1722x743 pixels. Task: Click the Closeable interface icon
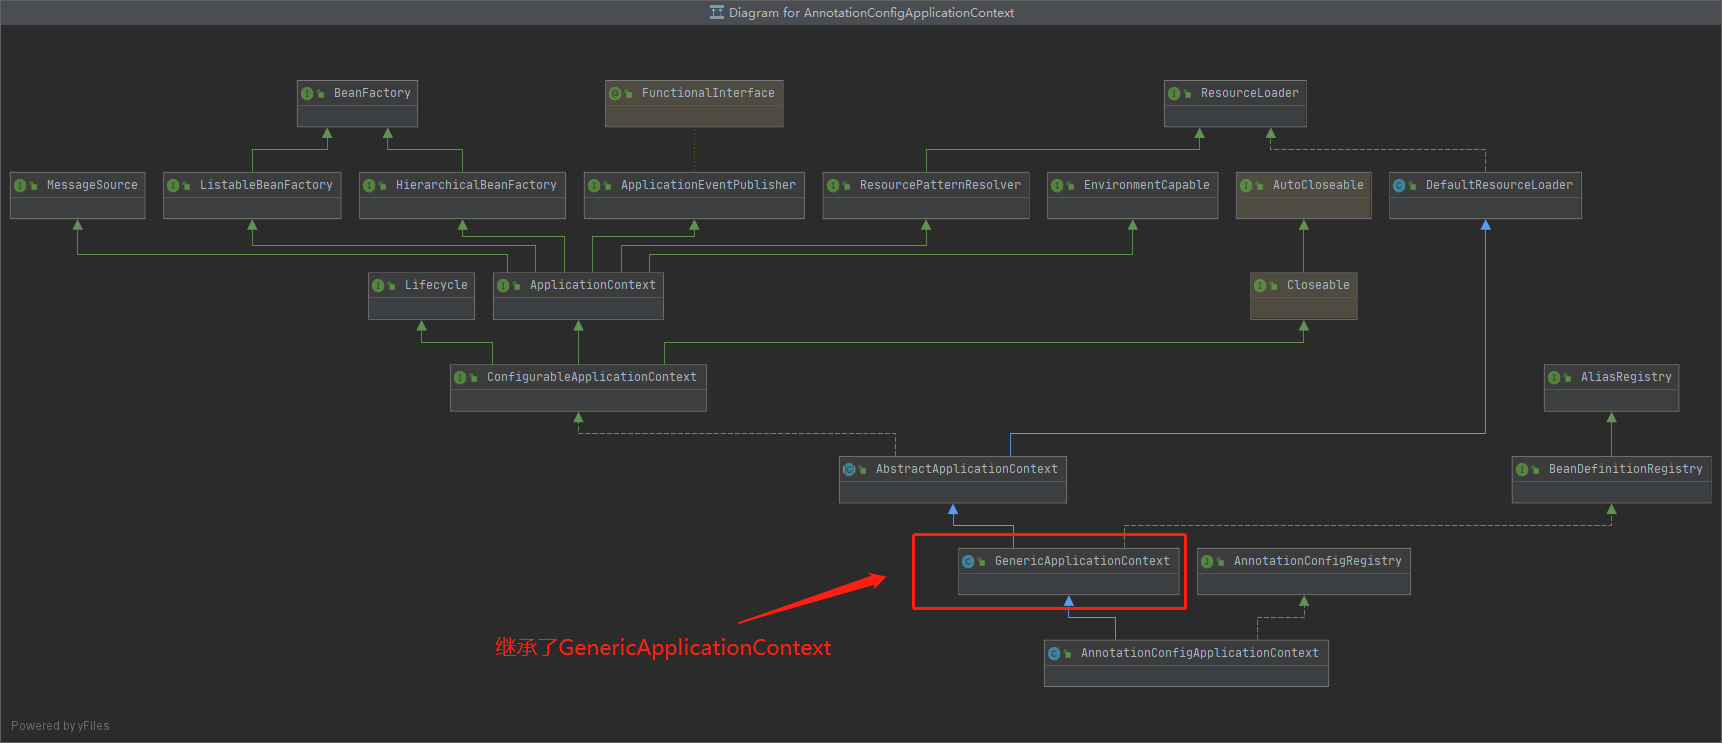coord(1260,285)
